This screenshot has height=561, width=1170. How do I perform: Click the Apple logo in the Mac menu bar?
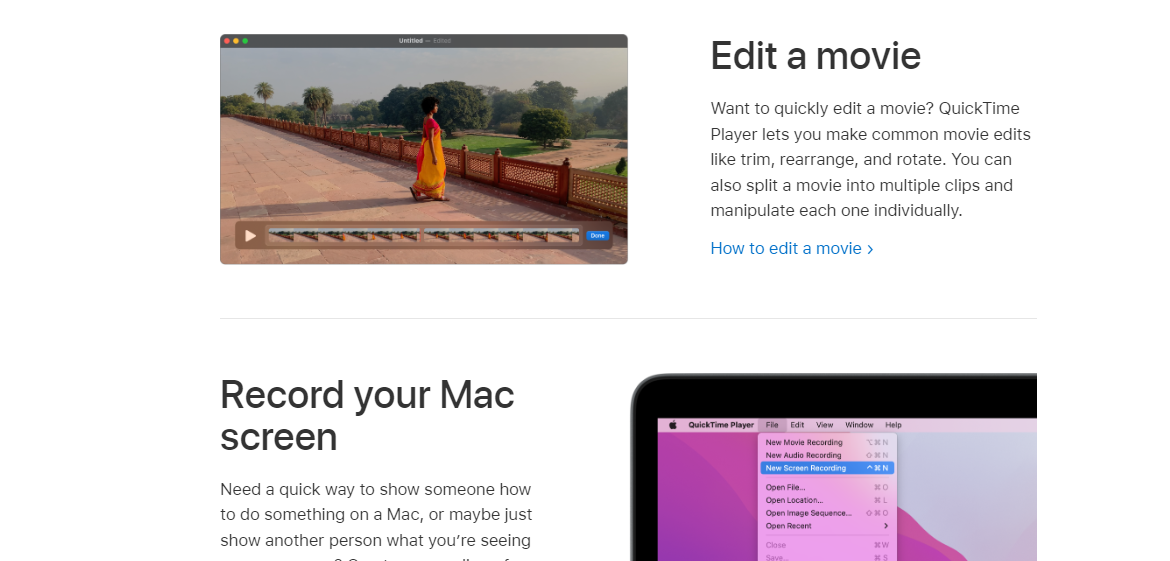672,424
